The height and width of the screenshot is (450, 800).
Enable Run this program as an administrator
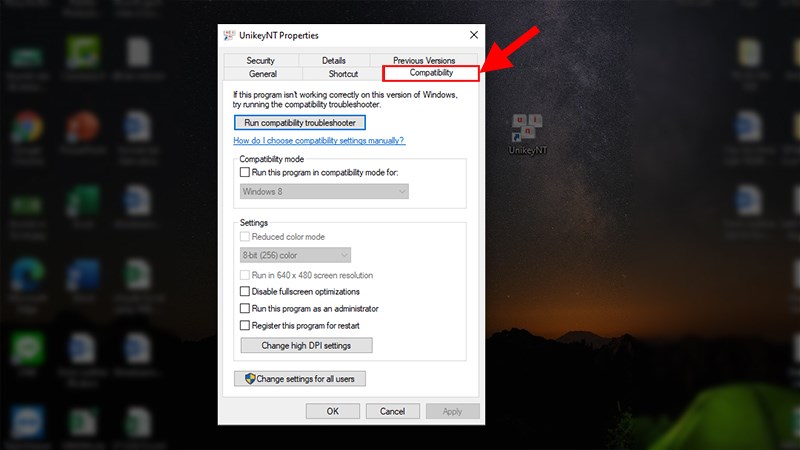tap(245, 309)
